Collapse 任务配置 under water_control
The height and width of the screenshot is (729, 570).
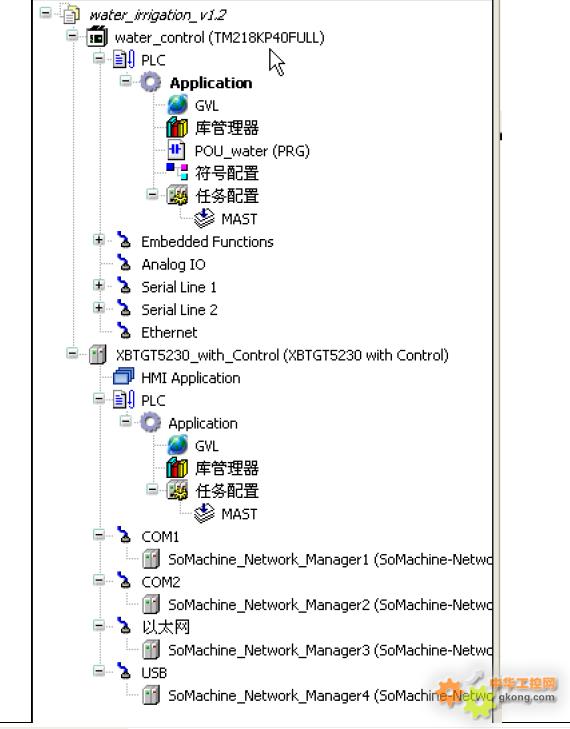(x=152, y=194)
